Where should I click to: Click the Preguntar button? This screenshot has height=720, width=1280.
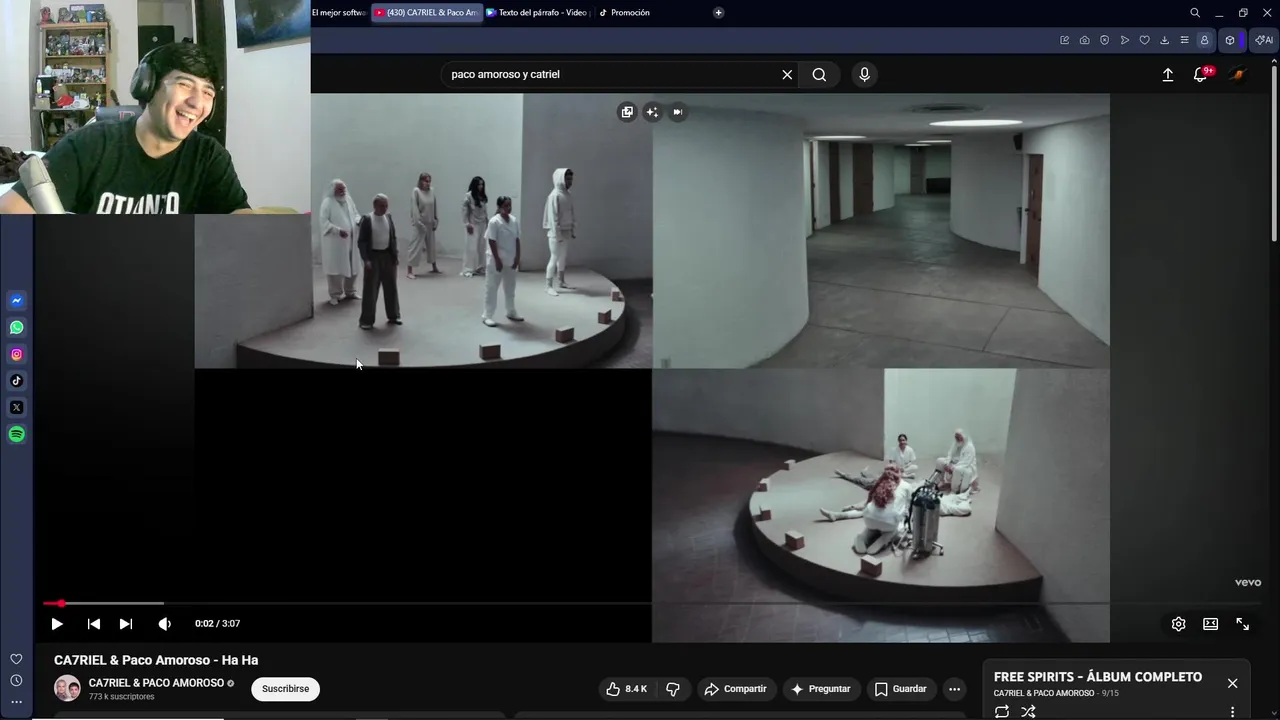coord(821,689)
